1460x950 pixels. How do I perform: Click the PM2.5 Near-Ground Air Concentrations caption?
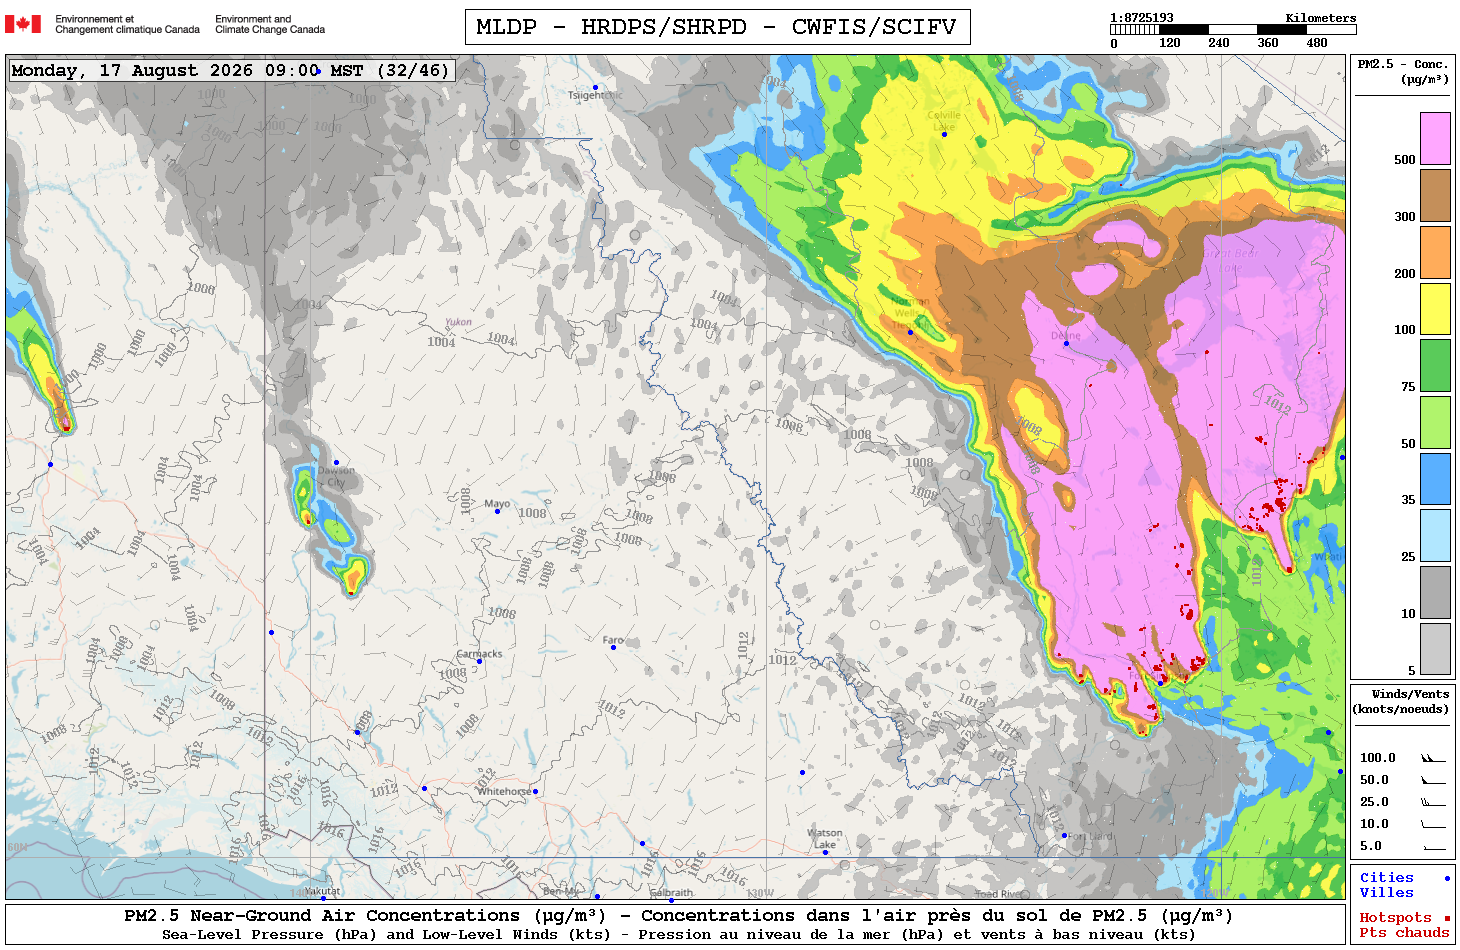tap(678, 916)
